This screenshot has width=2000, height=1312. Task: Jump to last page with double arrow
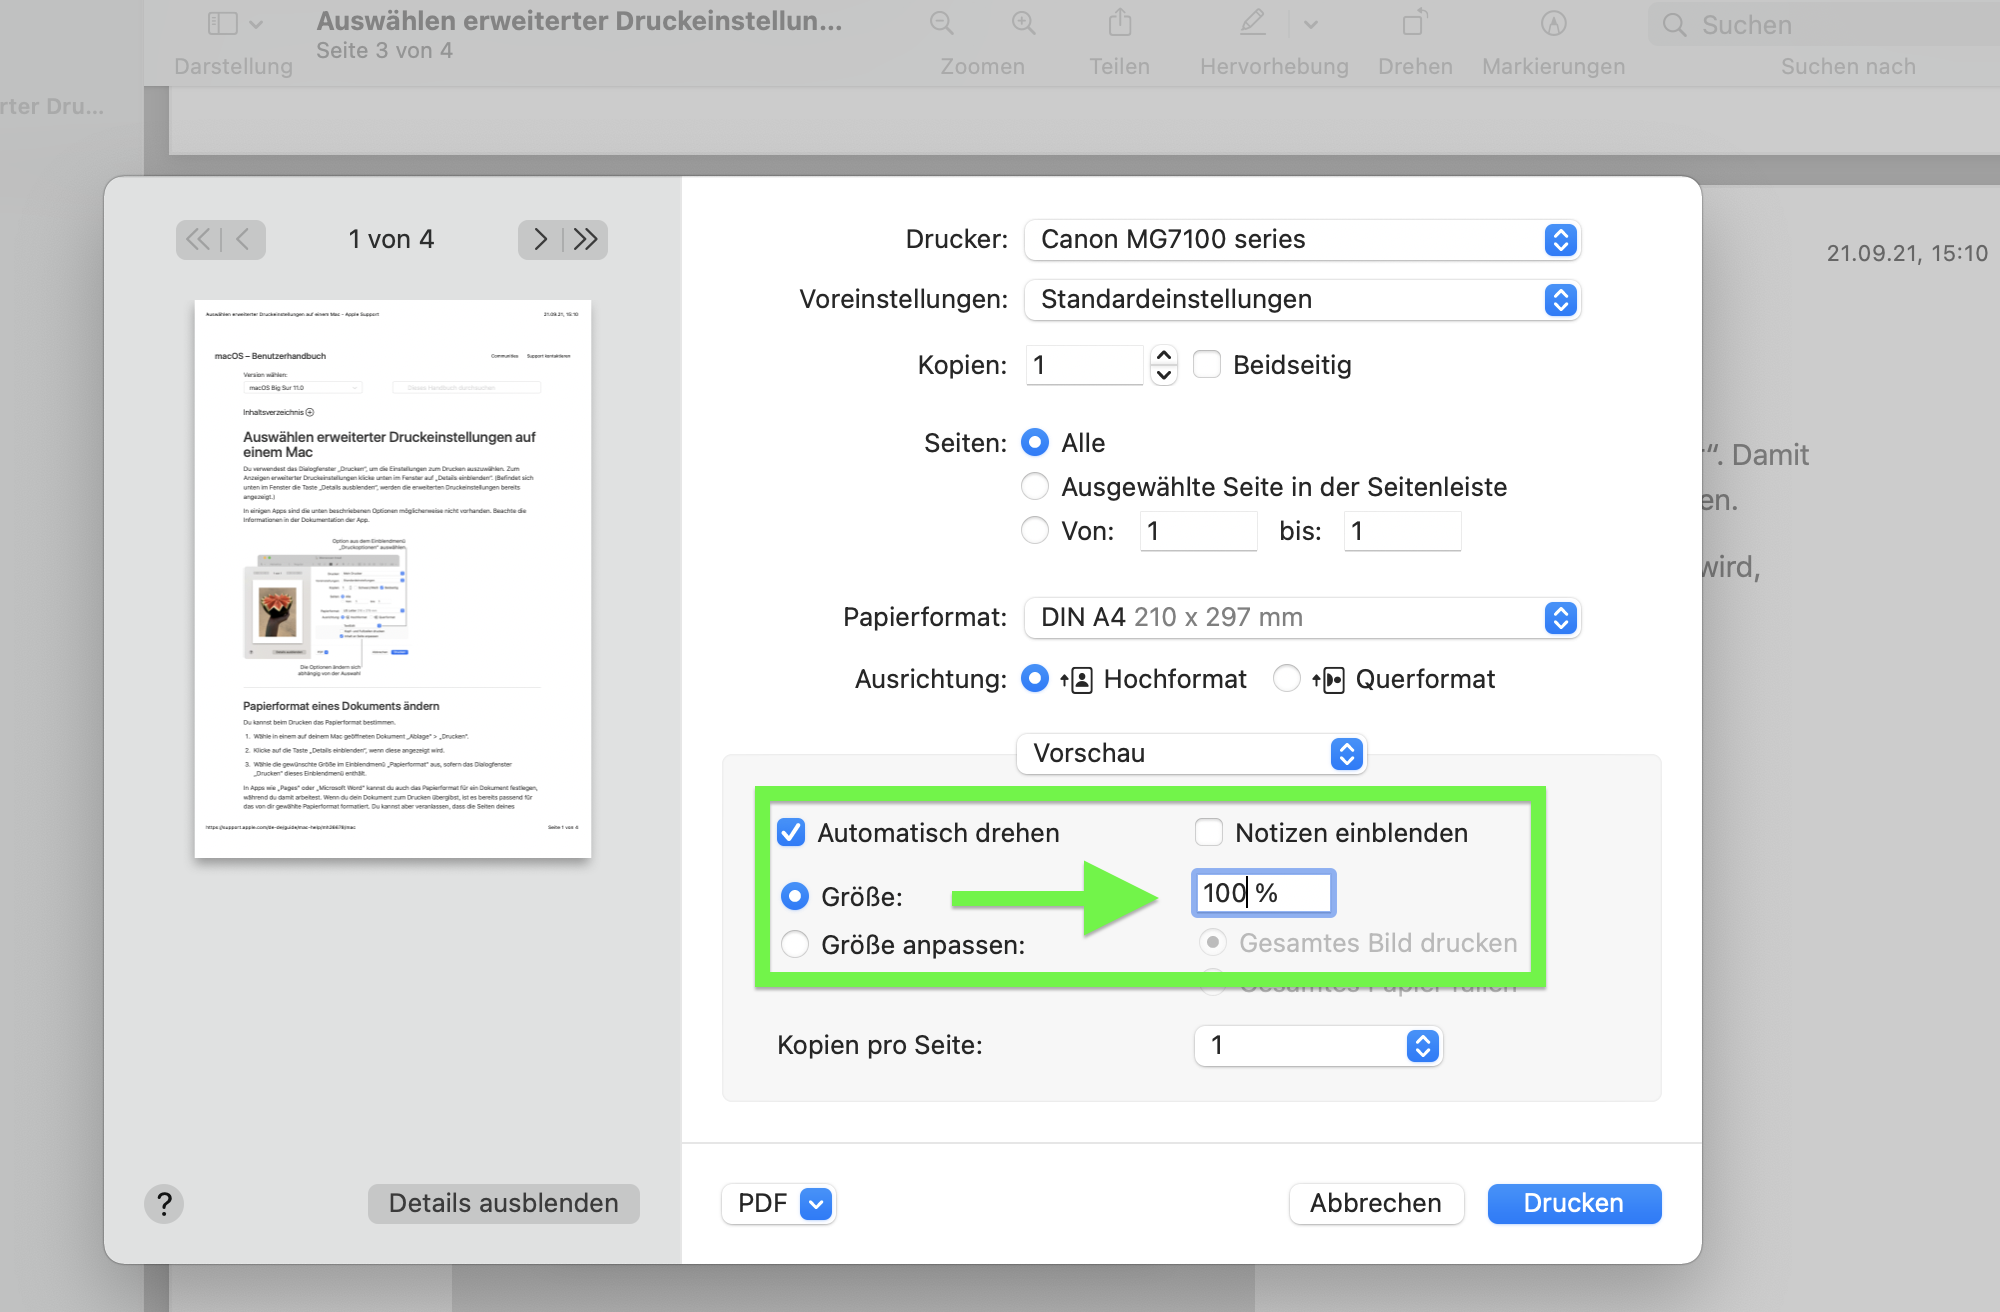coord(586,239)
